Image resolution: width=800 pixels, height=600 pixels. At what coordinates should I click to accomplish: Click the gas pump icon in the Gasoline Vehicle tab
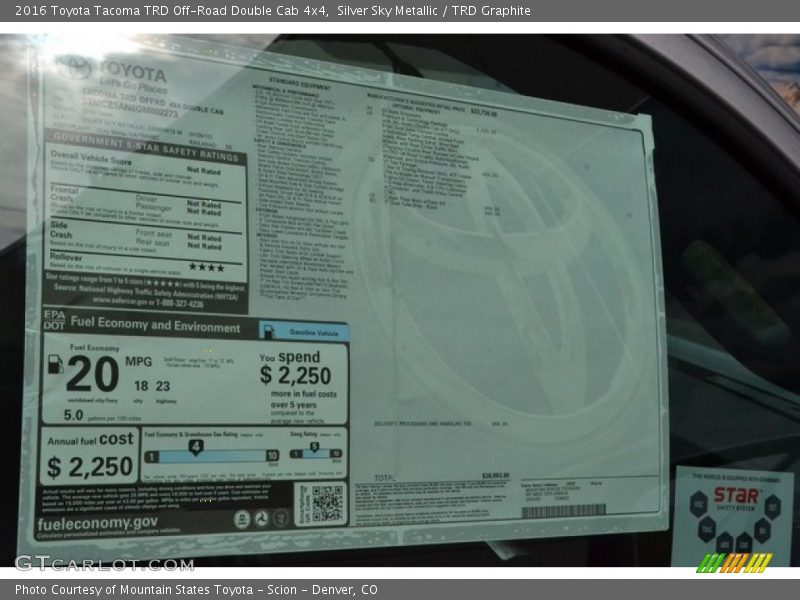click(x=269, y=331)
